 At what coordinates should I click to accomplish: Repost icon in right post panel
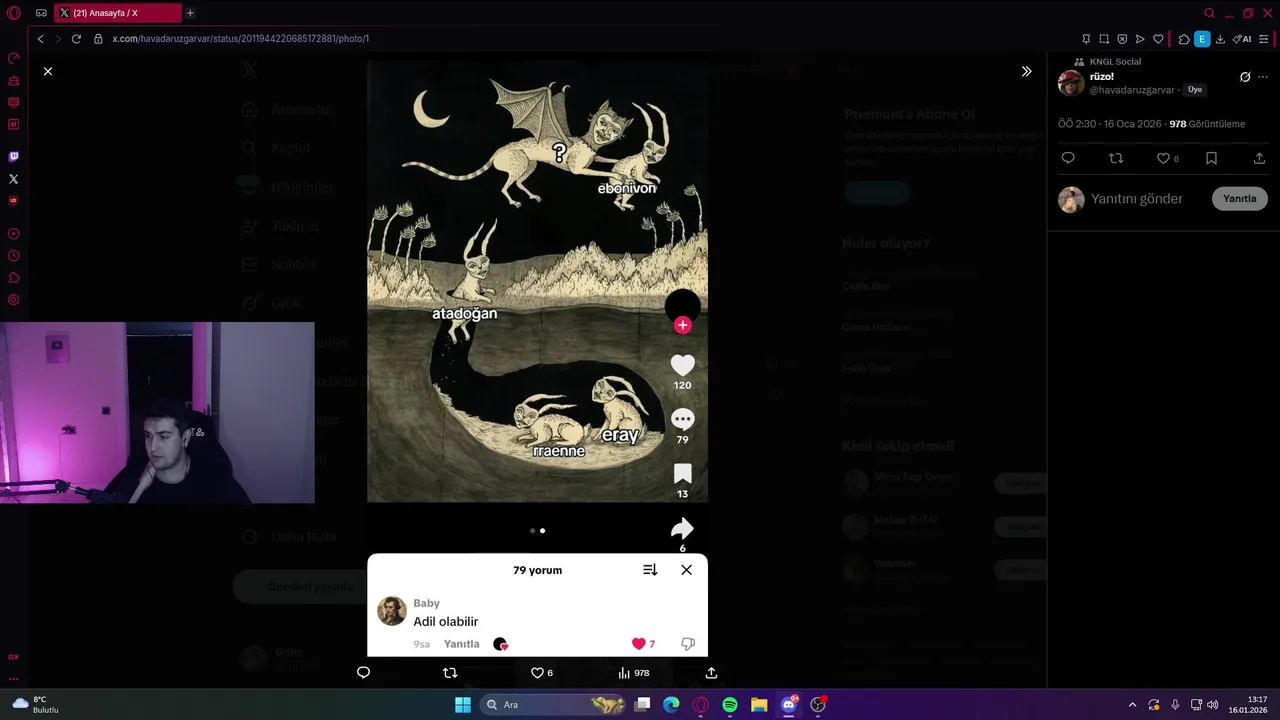(1116, 158)
